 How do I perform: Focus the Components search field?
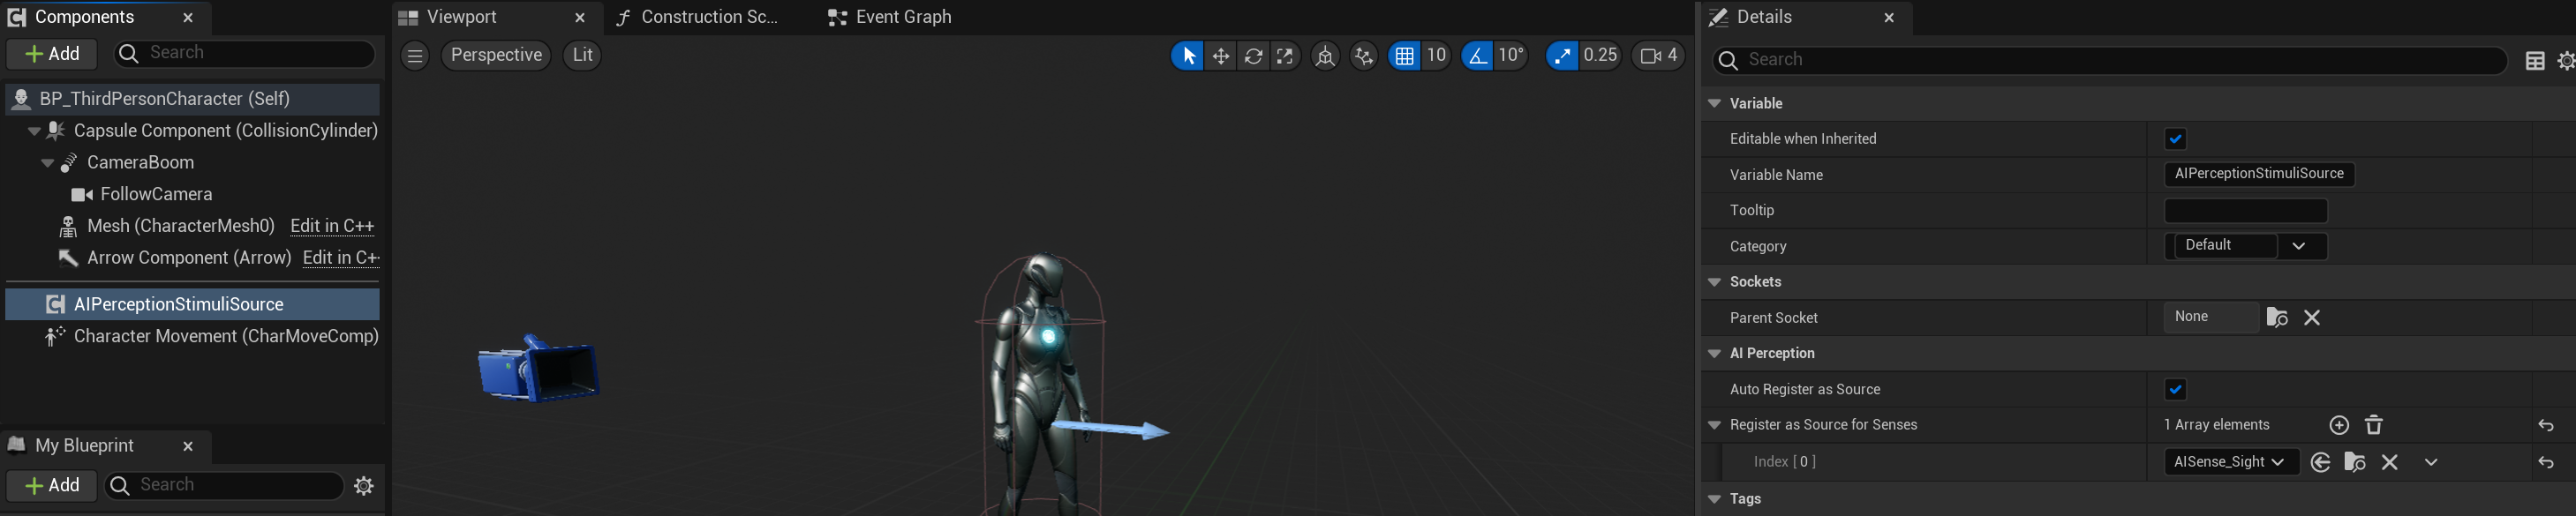tap(244, 53)
